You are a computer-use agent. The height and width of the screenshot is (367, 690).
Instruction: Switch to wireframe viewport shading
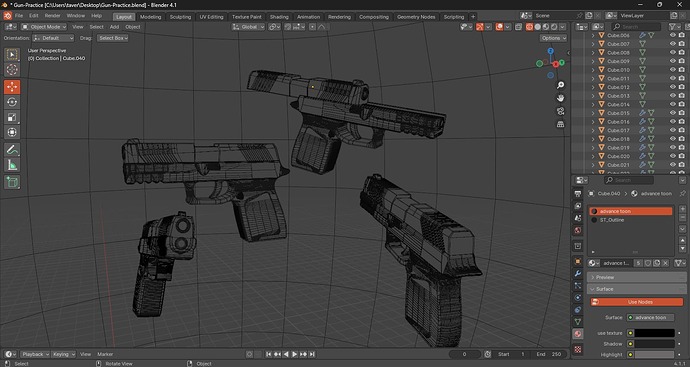click(529, 27)
